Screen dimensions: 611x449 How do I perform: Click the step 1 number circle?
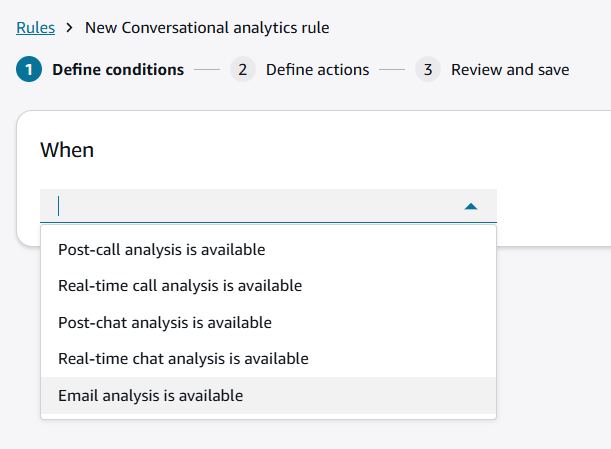pyautogui.click(x=29, y=70)
